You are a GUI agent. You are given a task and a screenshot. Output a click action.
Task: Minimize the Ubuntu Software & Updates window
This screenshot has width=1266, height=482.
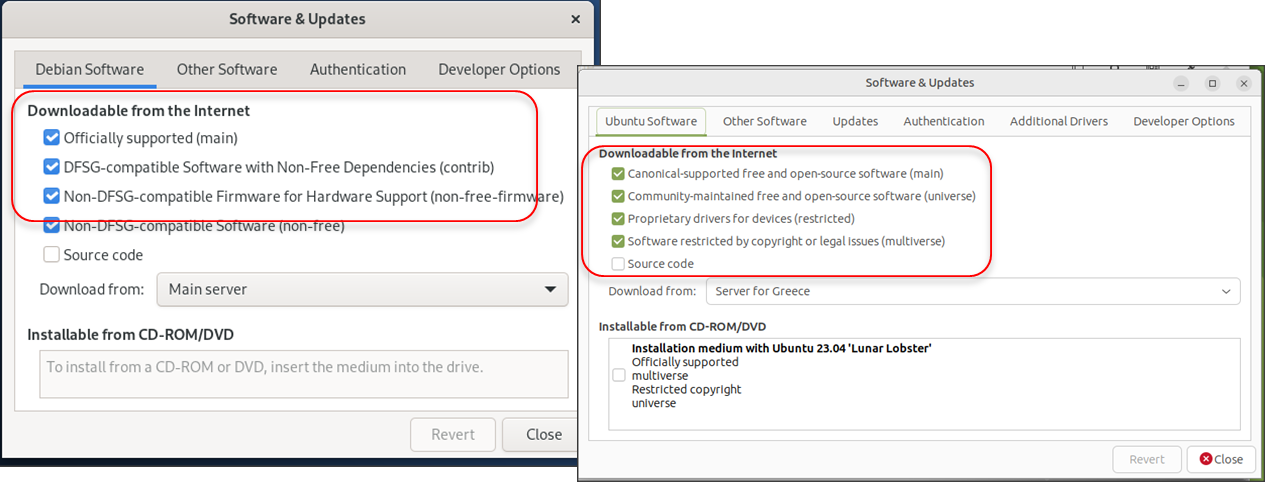point(1181,83)
